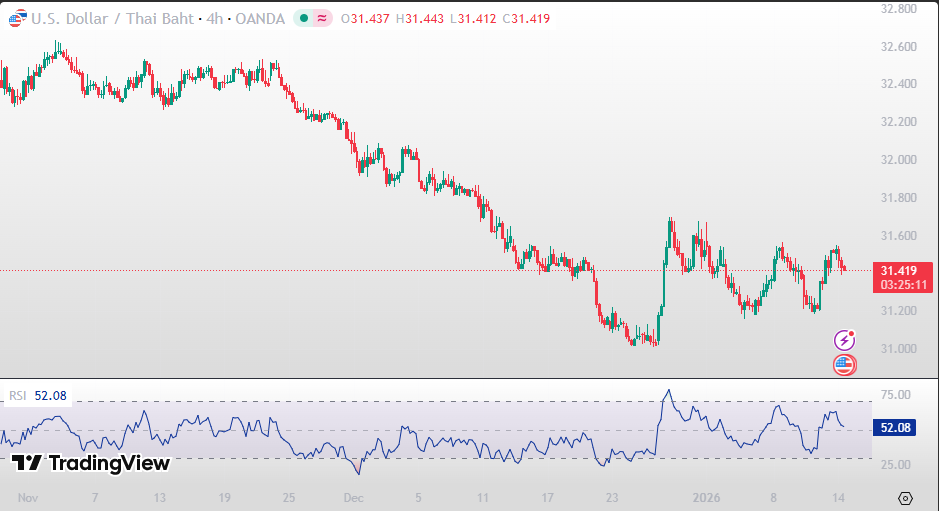Screen dimensions: 939x511
Task: Open the purple lightning bolt news icon
Action: pos(845,341)
